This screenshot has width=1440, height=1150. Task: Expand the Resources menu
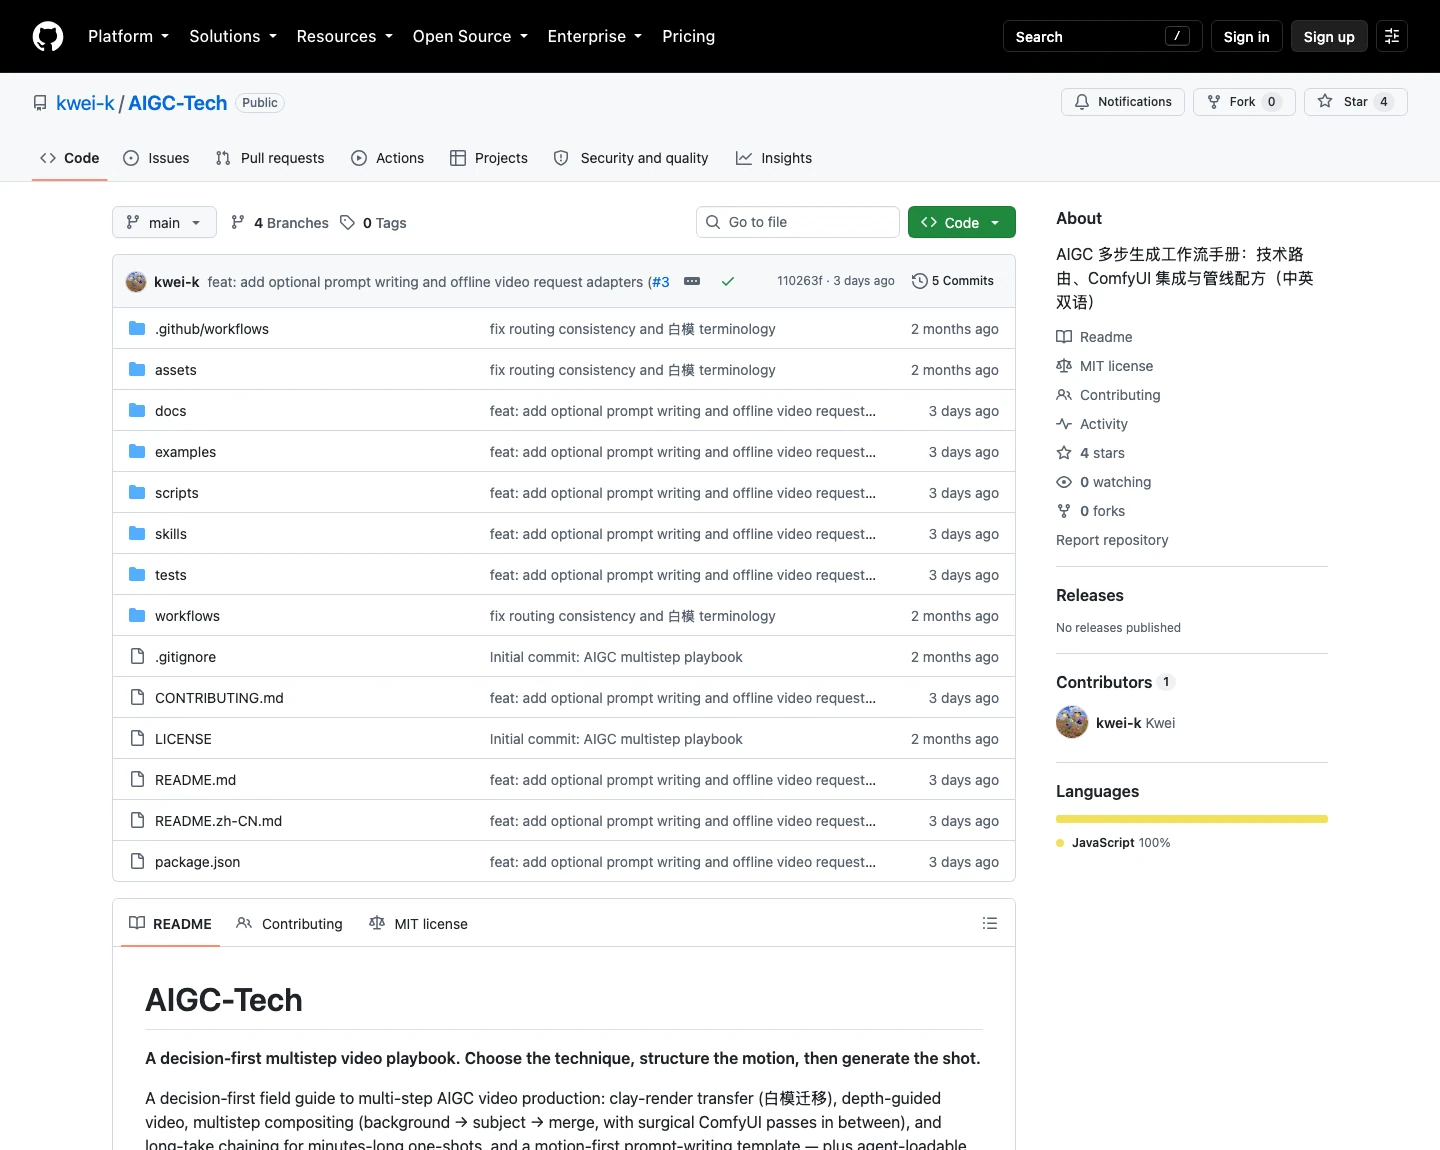point(345,36)
